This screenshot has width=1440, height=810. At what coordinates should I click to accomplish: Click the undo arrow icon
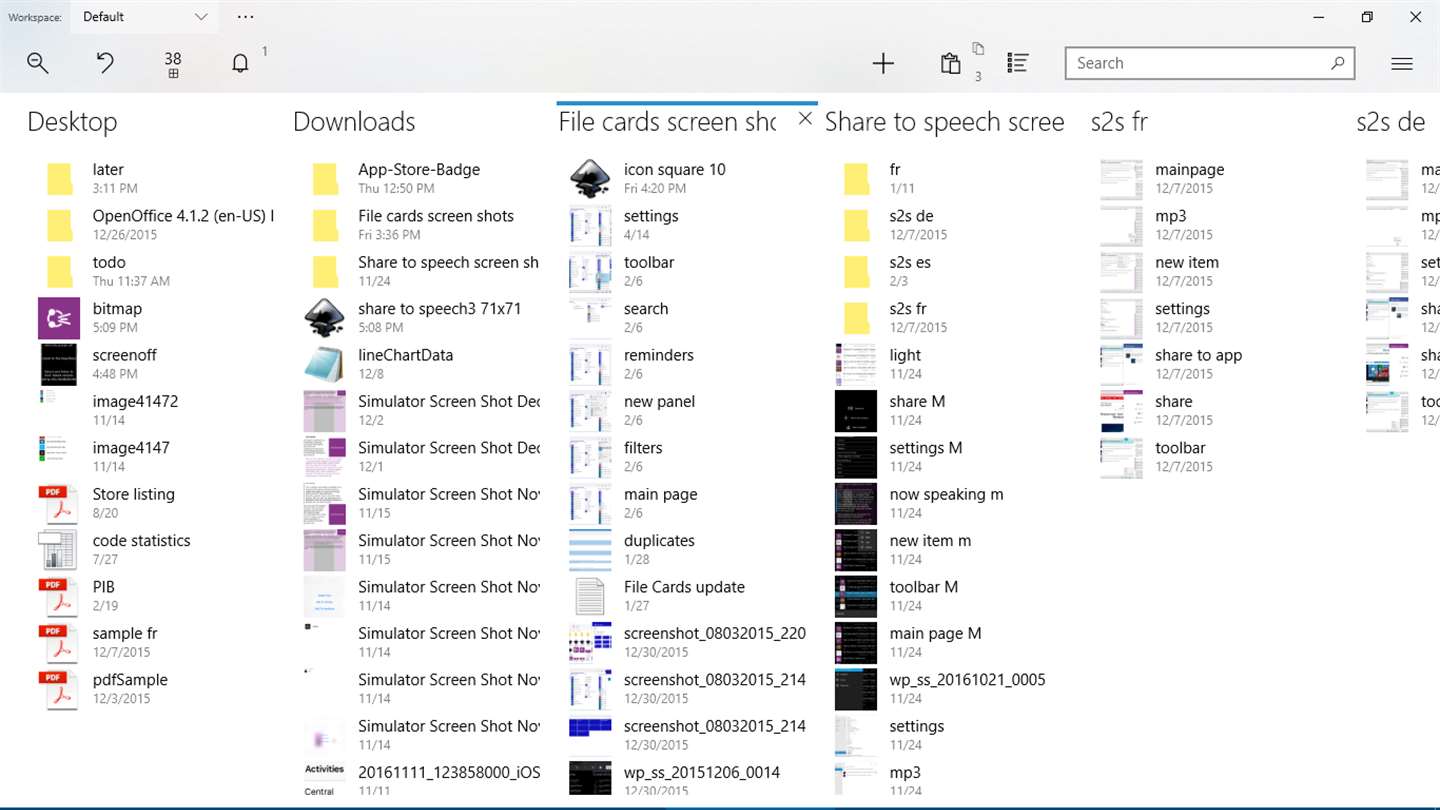click(x=105, y=63)
